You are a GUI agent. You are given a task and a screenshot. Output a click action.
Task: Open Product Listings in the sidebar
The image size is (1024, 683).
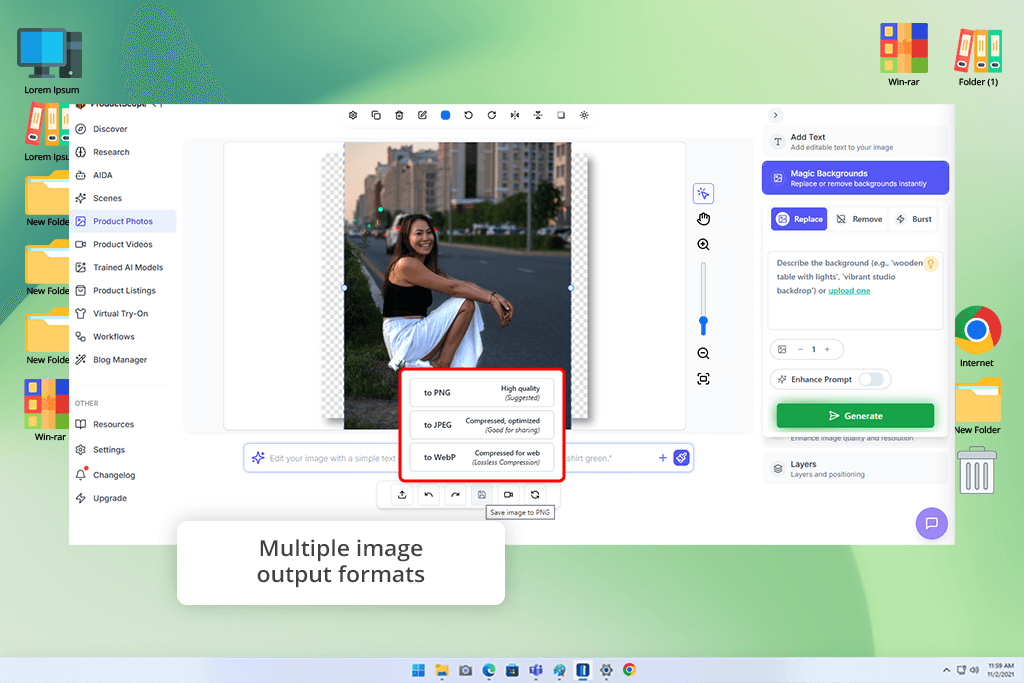[123, 291]
